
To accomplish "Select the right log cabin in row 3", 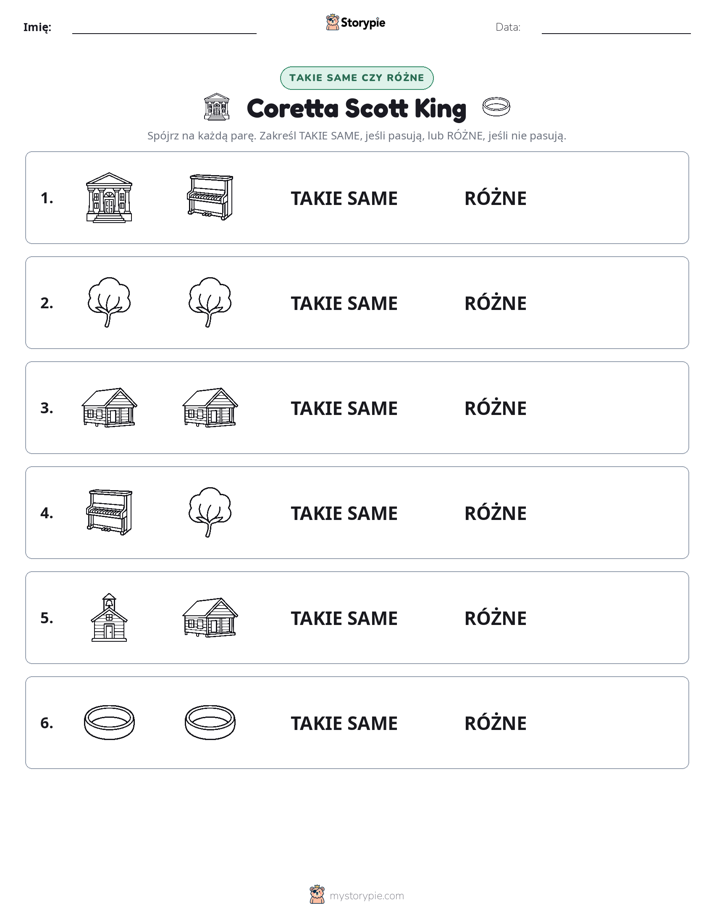I will point(210,407).
